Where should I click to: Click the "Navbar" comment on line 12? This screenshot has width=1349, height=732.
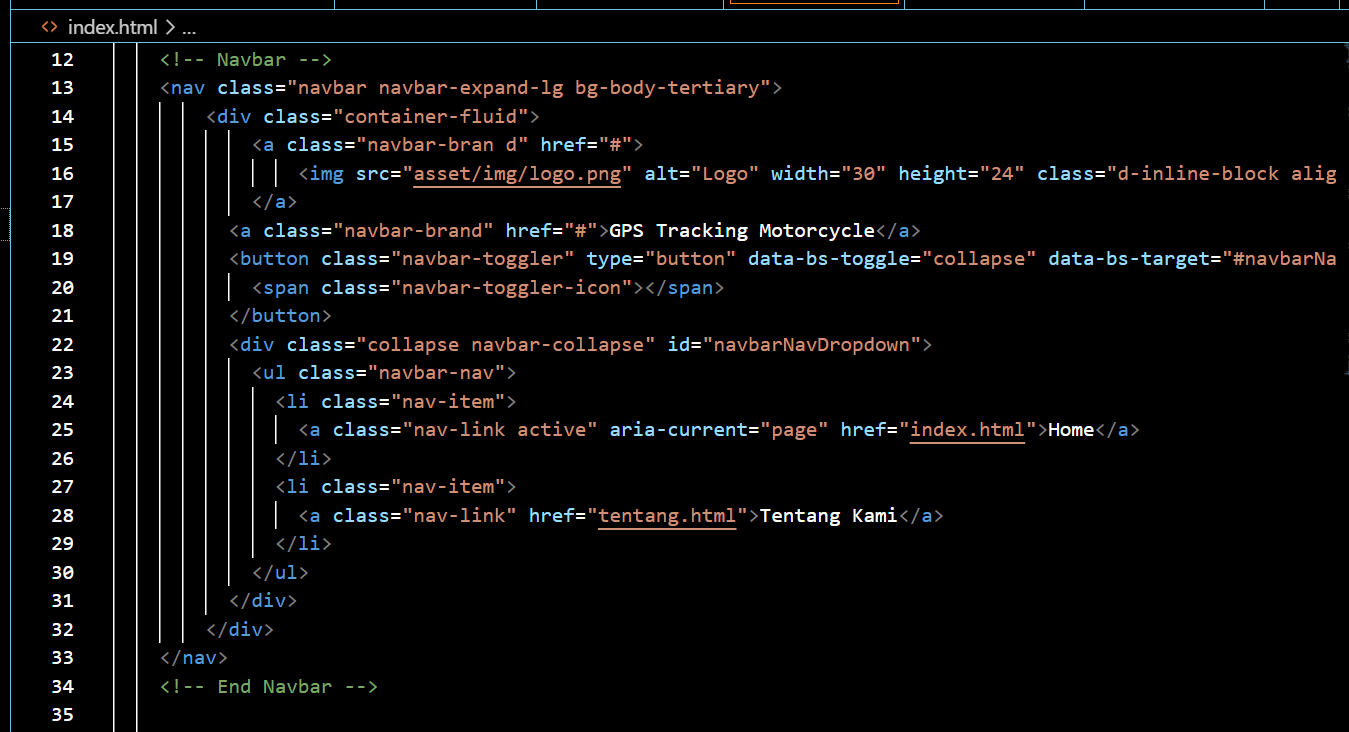[x=248, y=59]
